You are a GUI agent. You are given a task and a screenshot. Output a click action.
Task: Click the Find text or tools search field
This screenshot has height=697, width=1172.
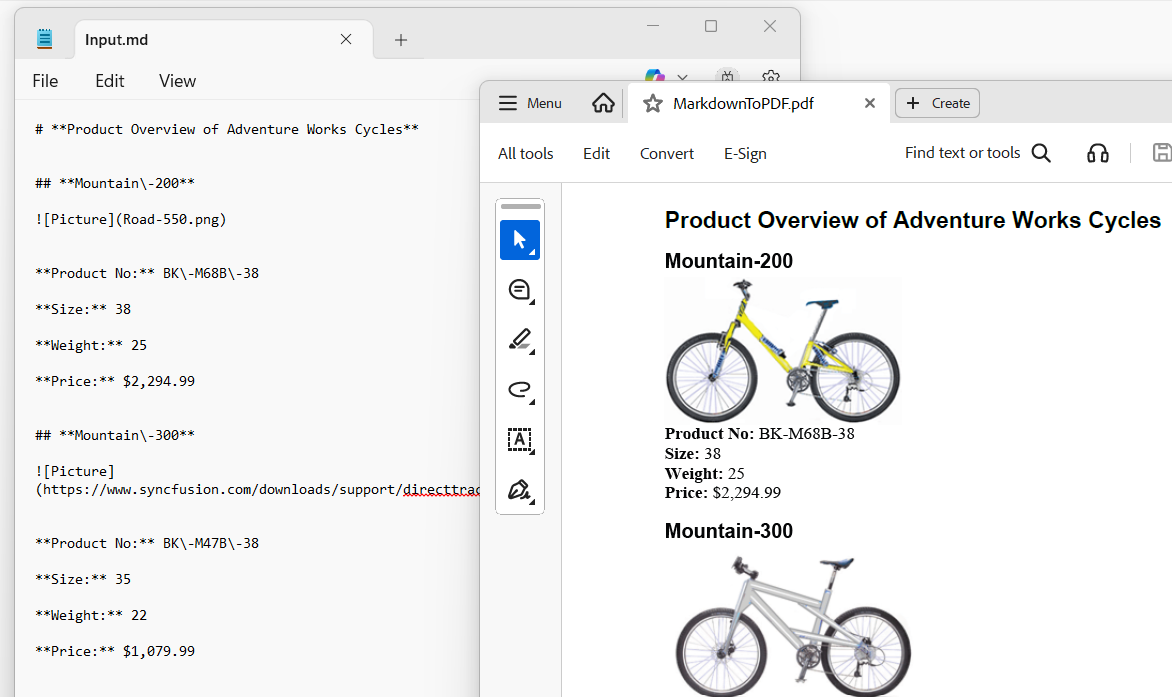(962, 152)
